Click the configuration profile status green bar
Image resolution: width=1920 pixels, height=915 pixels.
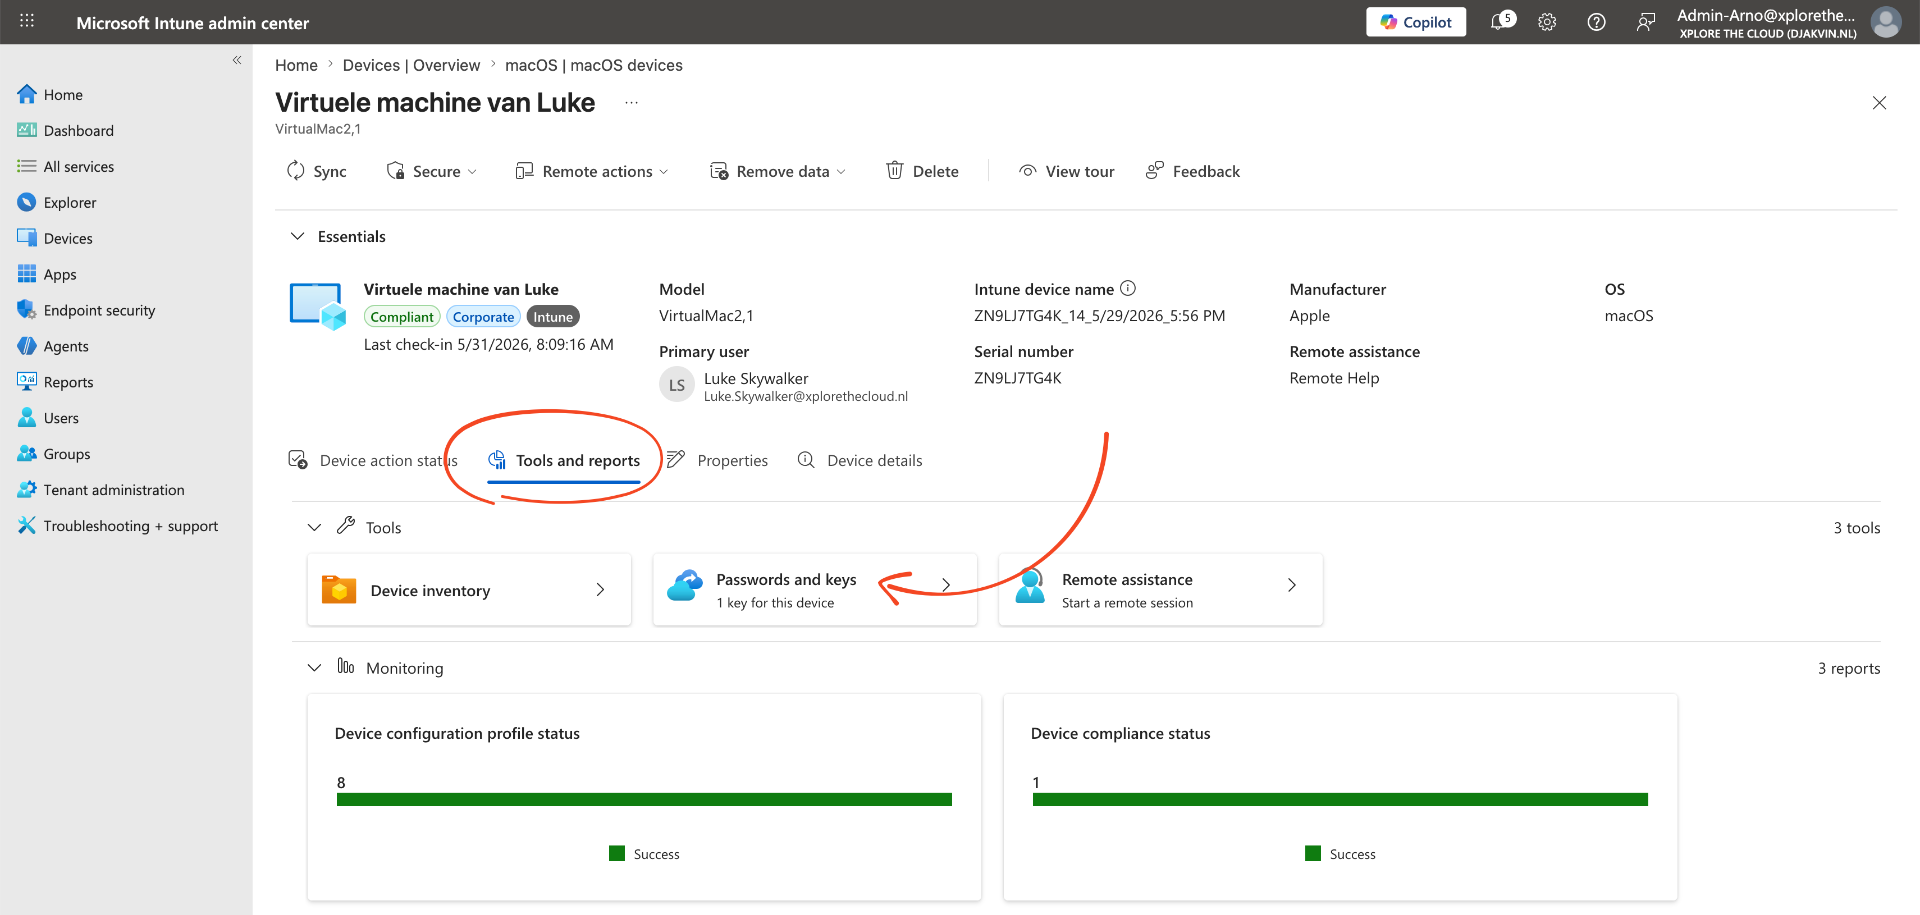tap(644, 799)
